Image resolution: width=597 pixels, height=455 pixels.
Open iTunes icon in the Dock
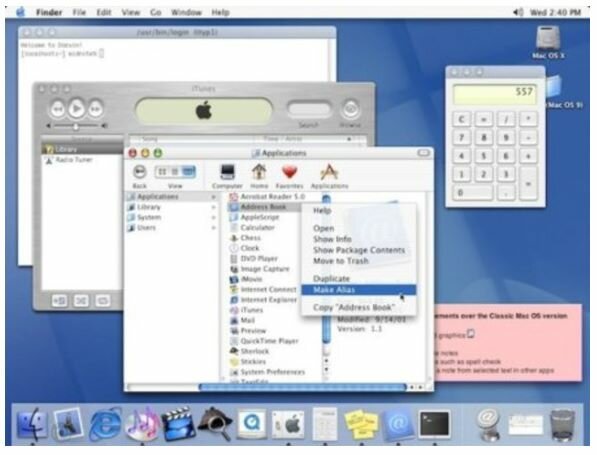(142, 424)
